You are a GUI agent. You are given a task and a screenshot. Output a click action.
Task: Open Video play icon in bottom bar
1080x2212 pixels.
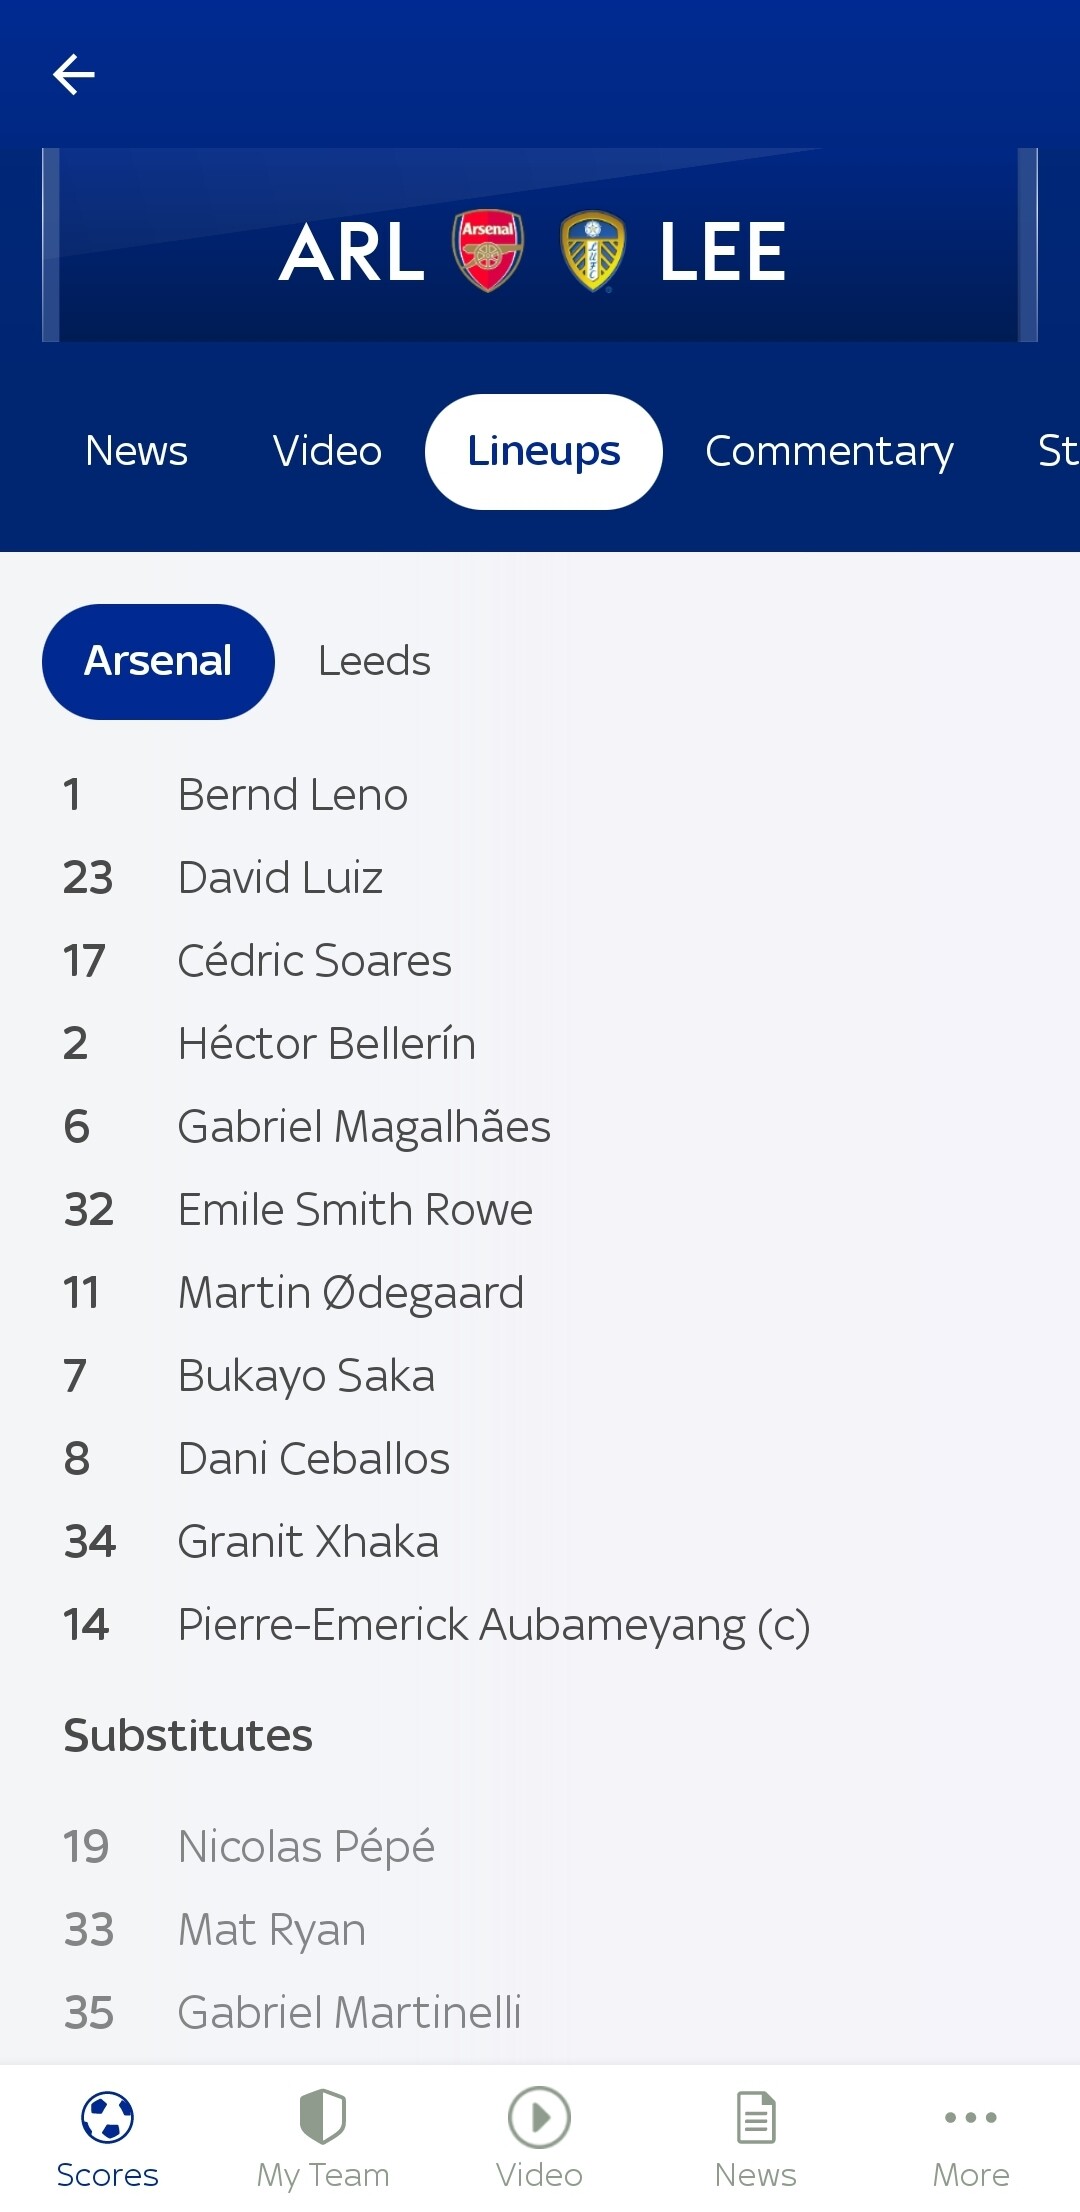coord(539,2118)
